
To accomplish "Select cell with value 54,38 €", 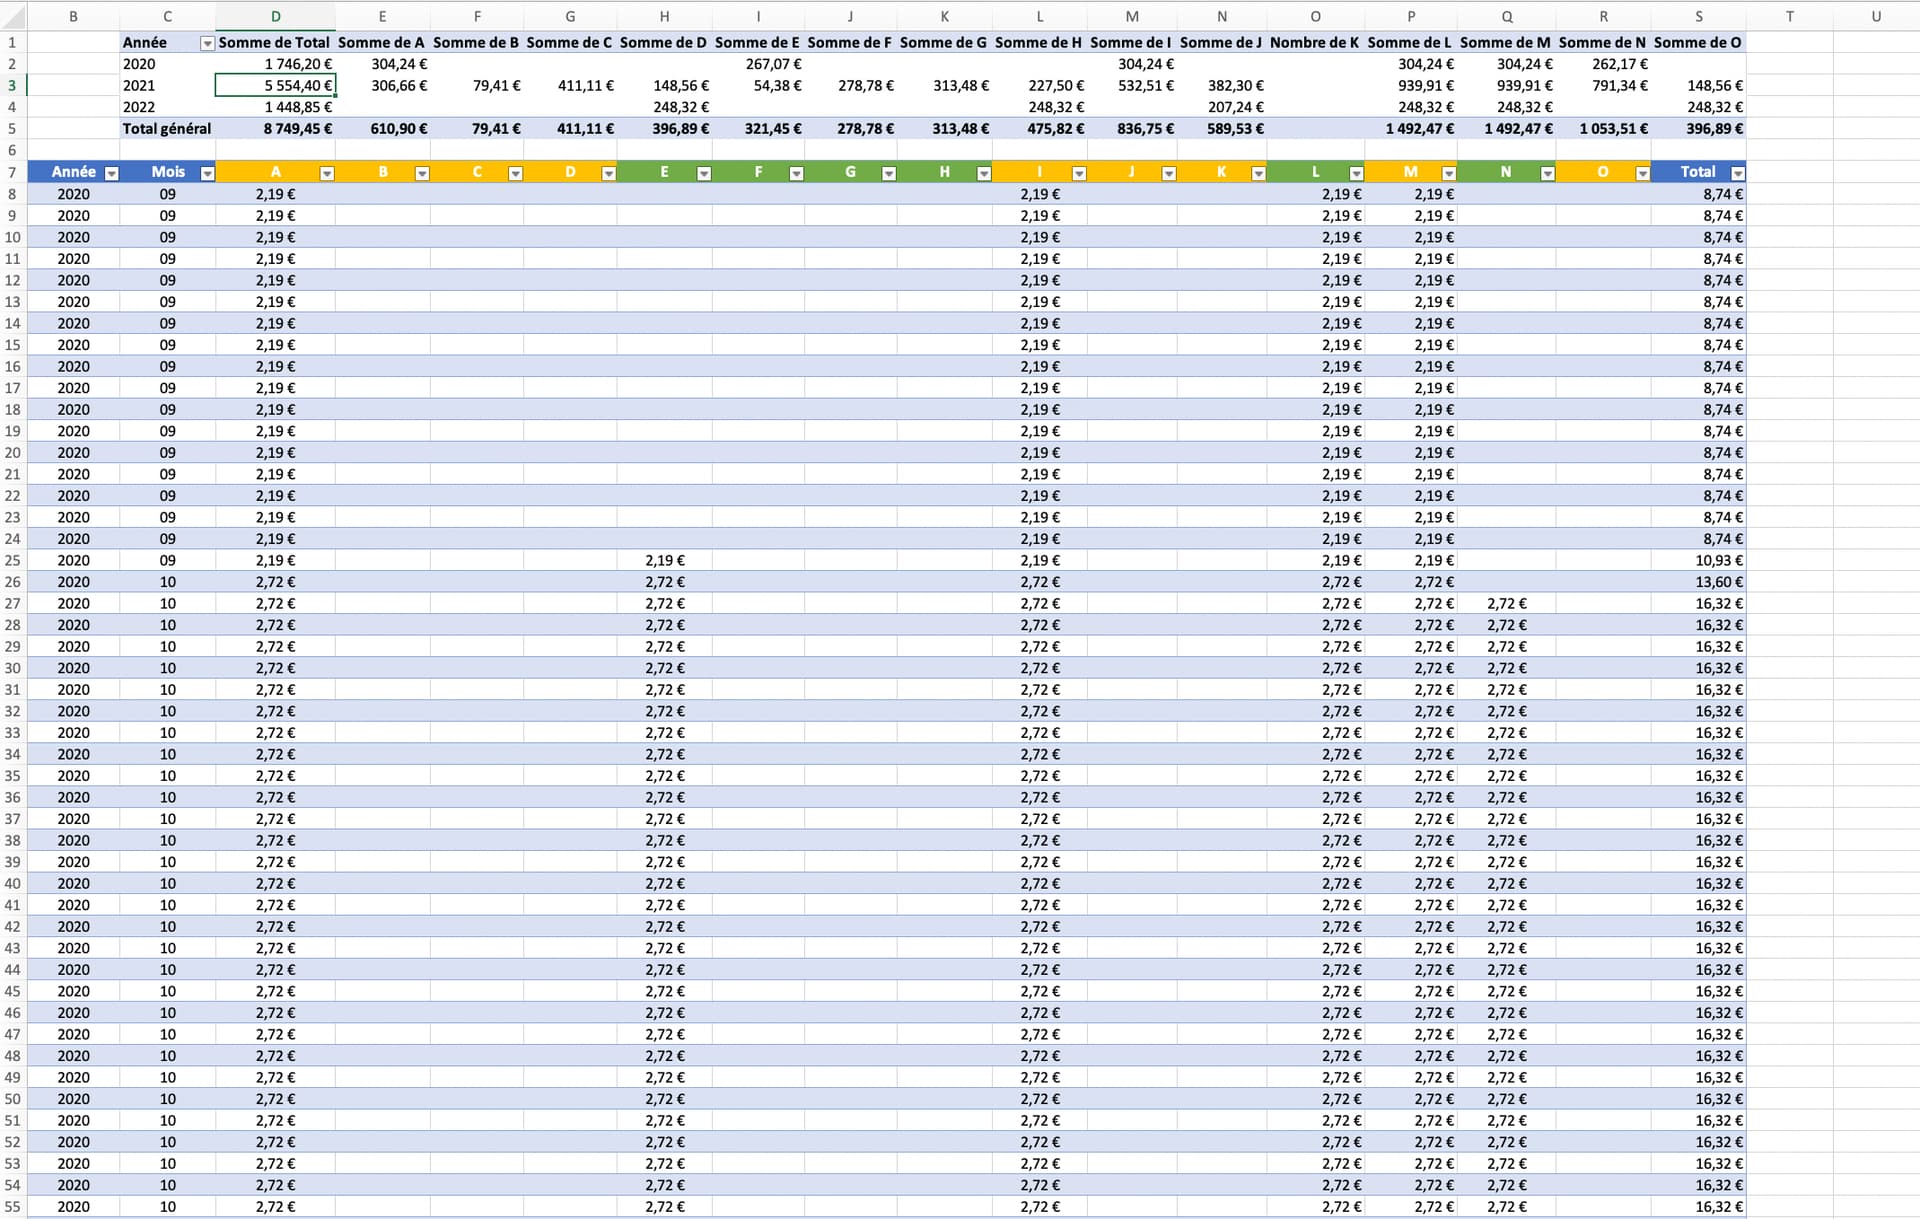I will coord(758,86).
